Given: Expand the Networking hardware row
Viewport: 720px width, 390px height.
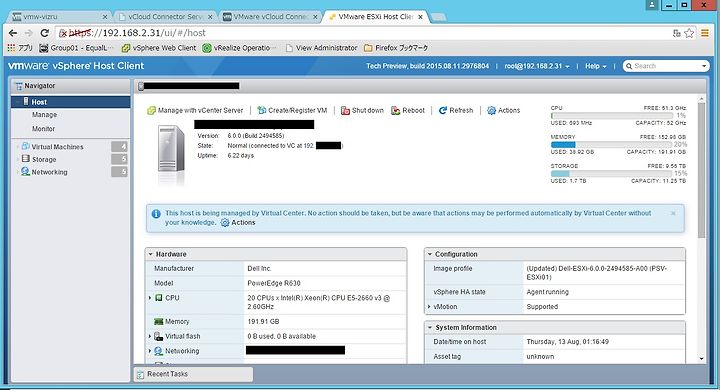Looking at the screenshot, I should pyautogui.click(x=150, y=351).
